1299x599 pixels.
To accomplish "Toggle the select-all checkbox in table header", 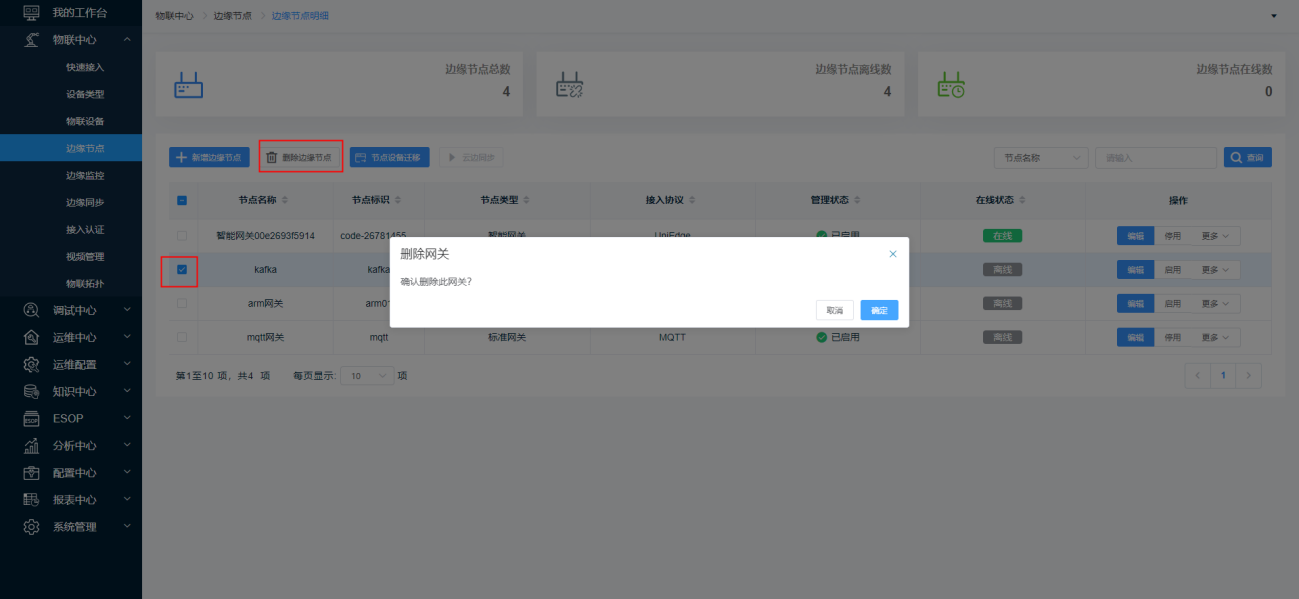I will [182, 200].
